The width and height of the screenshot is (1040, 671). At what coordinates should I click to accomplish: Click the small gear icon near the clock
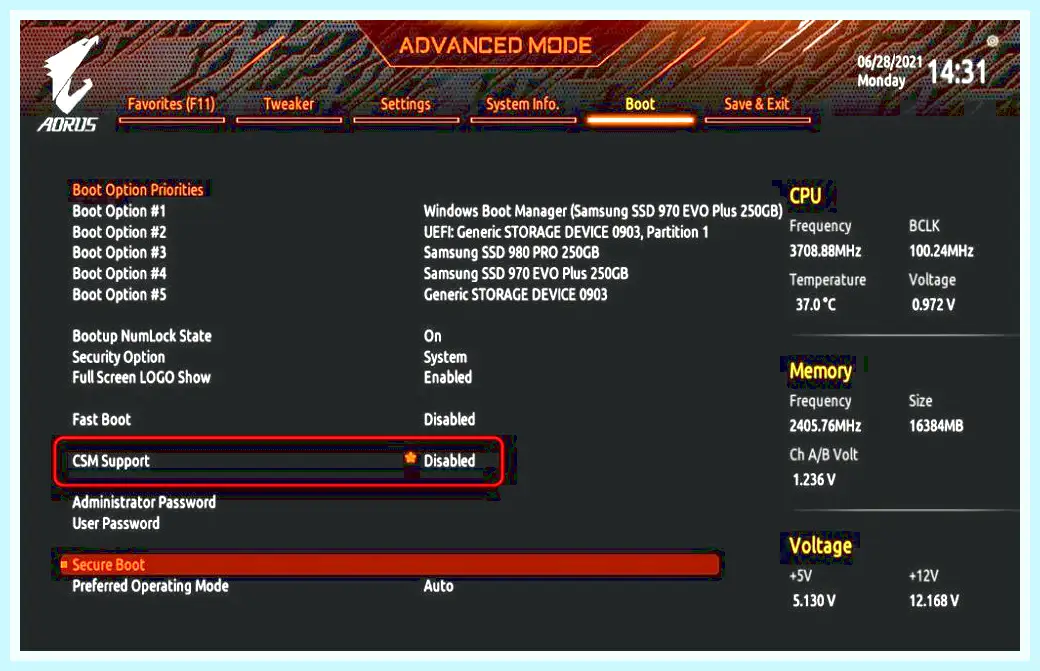click(x=992, y=40)
